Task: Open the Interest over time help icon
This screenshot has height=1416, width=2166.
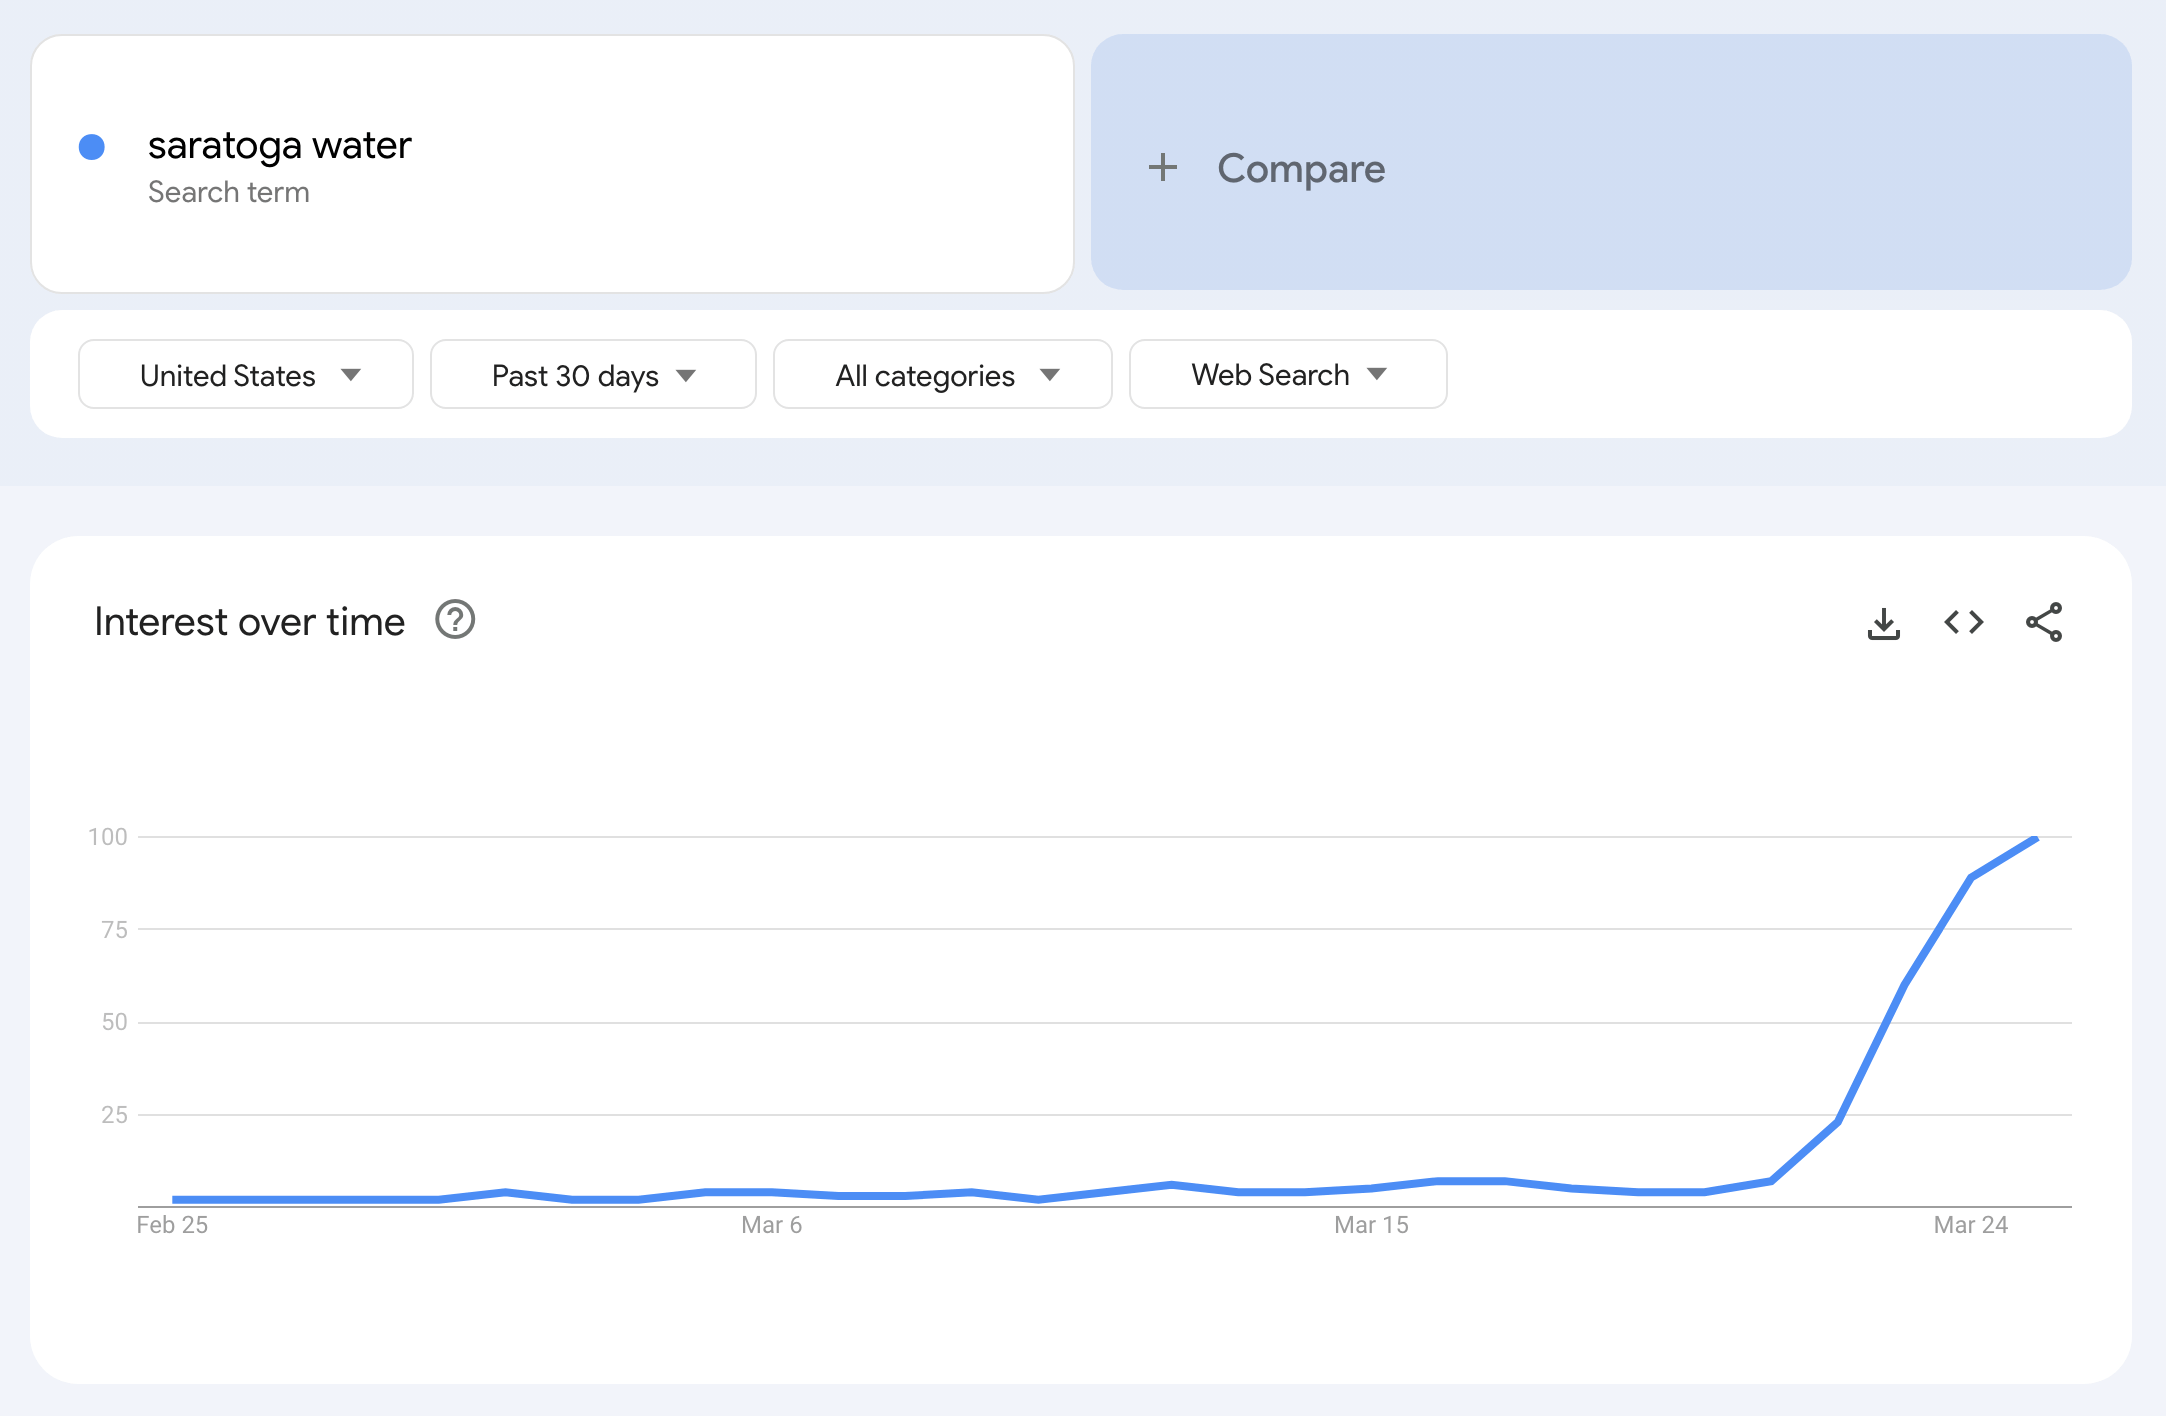Action: [455, 620]
